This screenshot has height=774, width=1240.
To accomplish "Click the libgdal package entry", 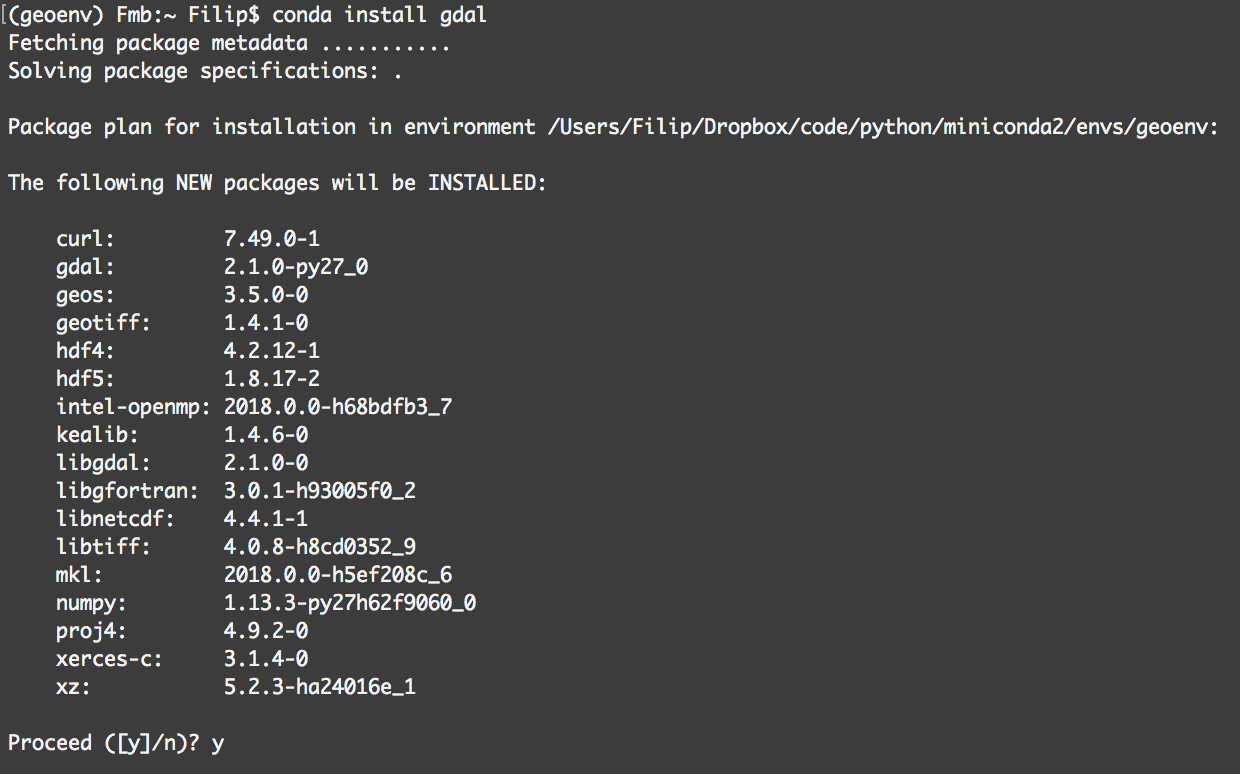I will click(182, 463).
